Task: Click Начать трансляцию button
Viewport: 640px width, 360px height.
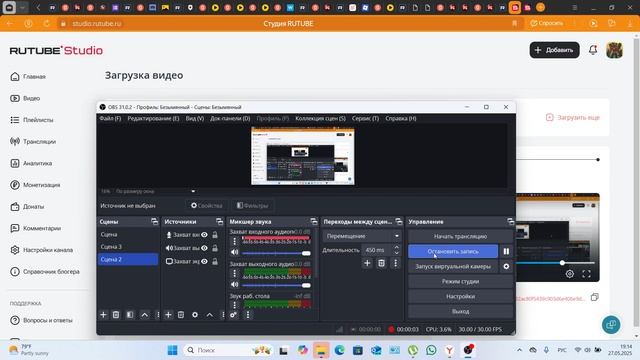Action: coord(460,236)
